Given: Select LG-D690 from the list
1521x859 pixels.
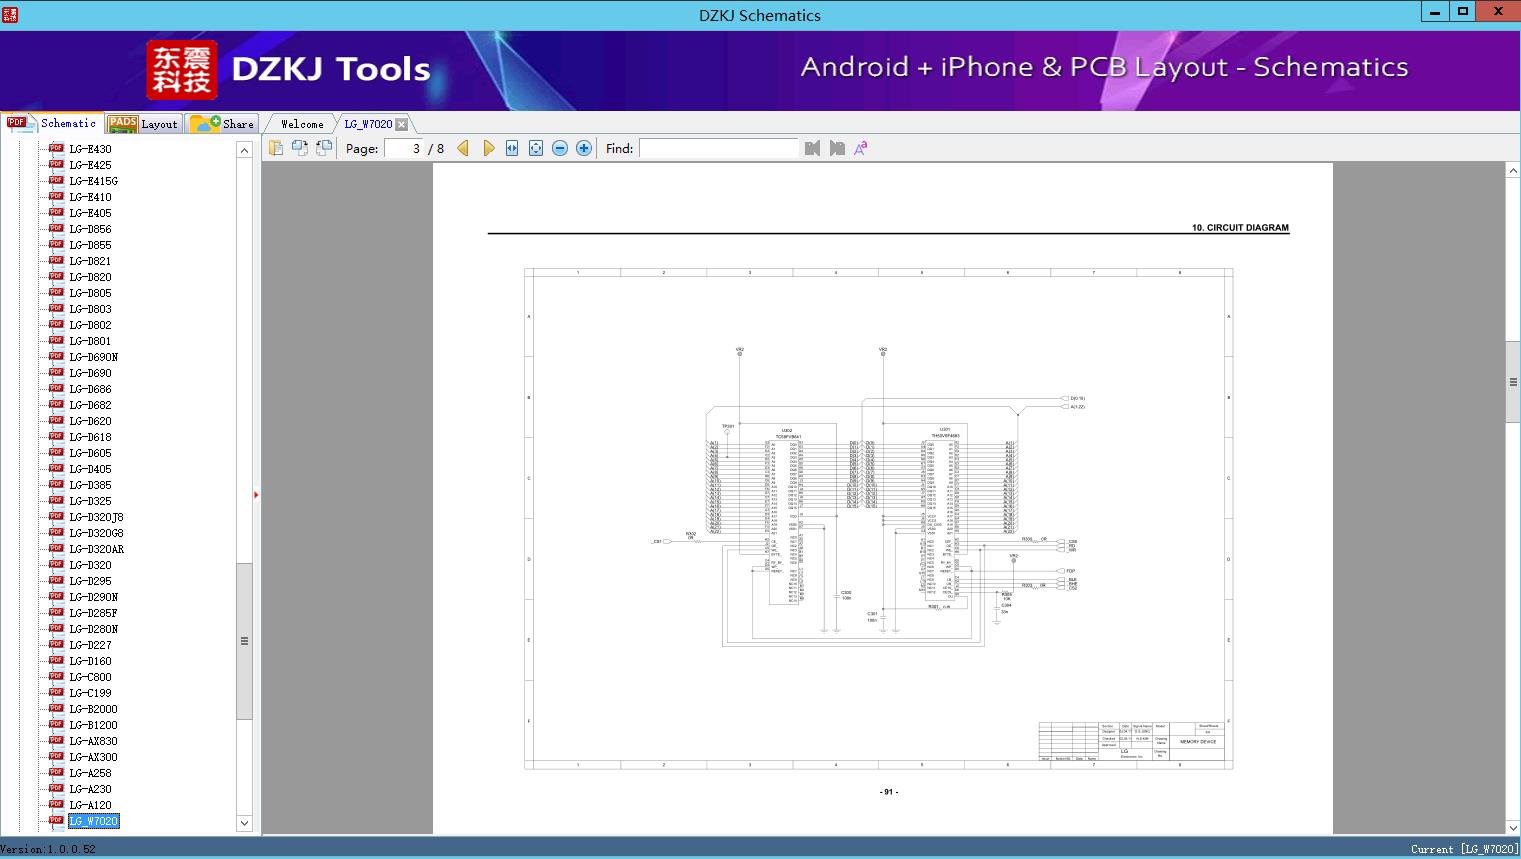Looking at the screenshot, I should [x=90, y=373].
